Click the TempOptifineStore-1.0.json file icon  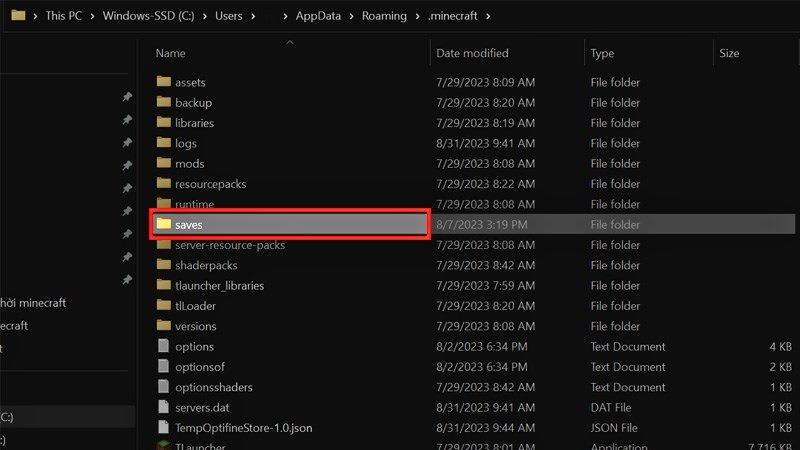click(x=164, y=428)
